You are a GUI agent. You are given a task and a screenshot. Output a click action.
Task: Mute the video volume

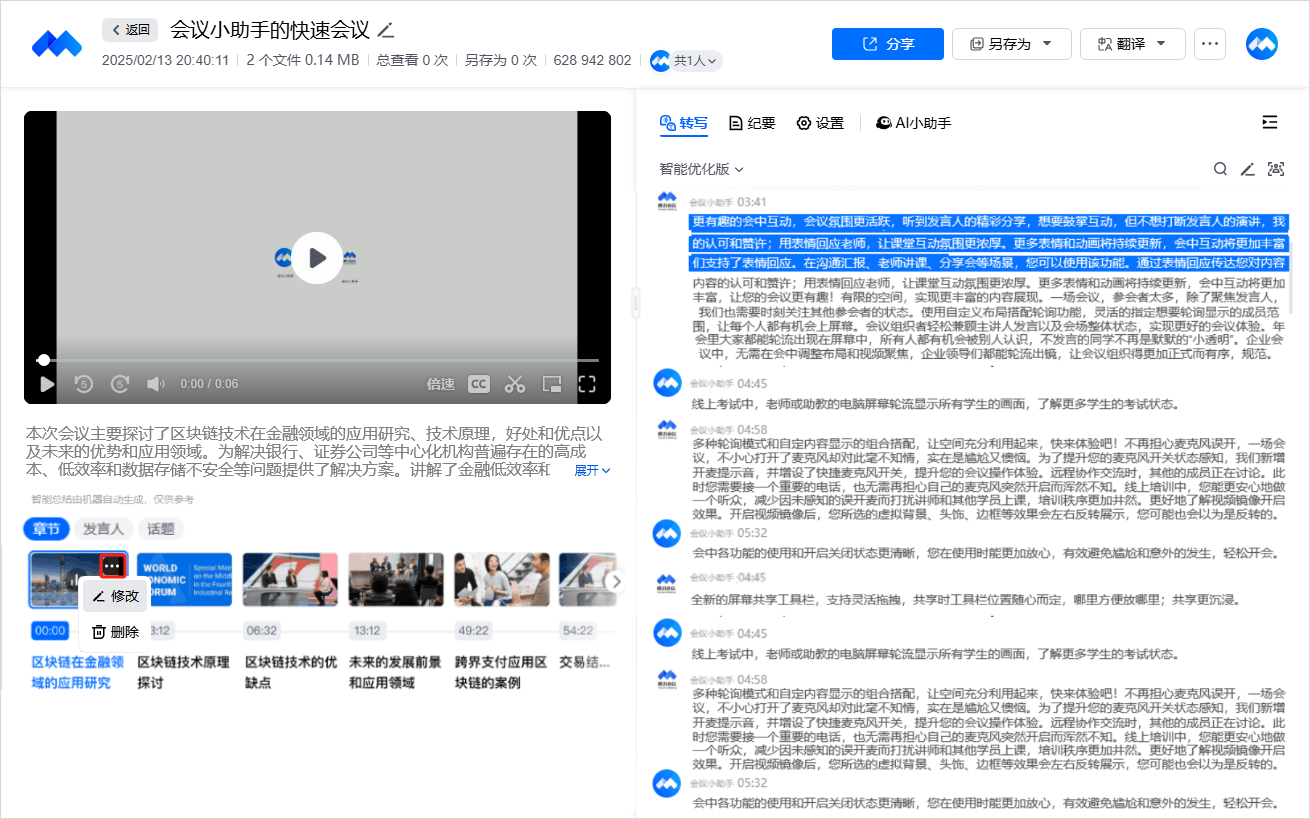156,384
